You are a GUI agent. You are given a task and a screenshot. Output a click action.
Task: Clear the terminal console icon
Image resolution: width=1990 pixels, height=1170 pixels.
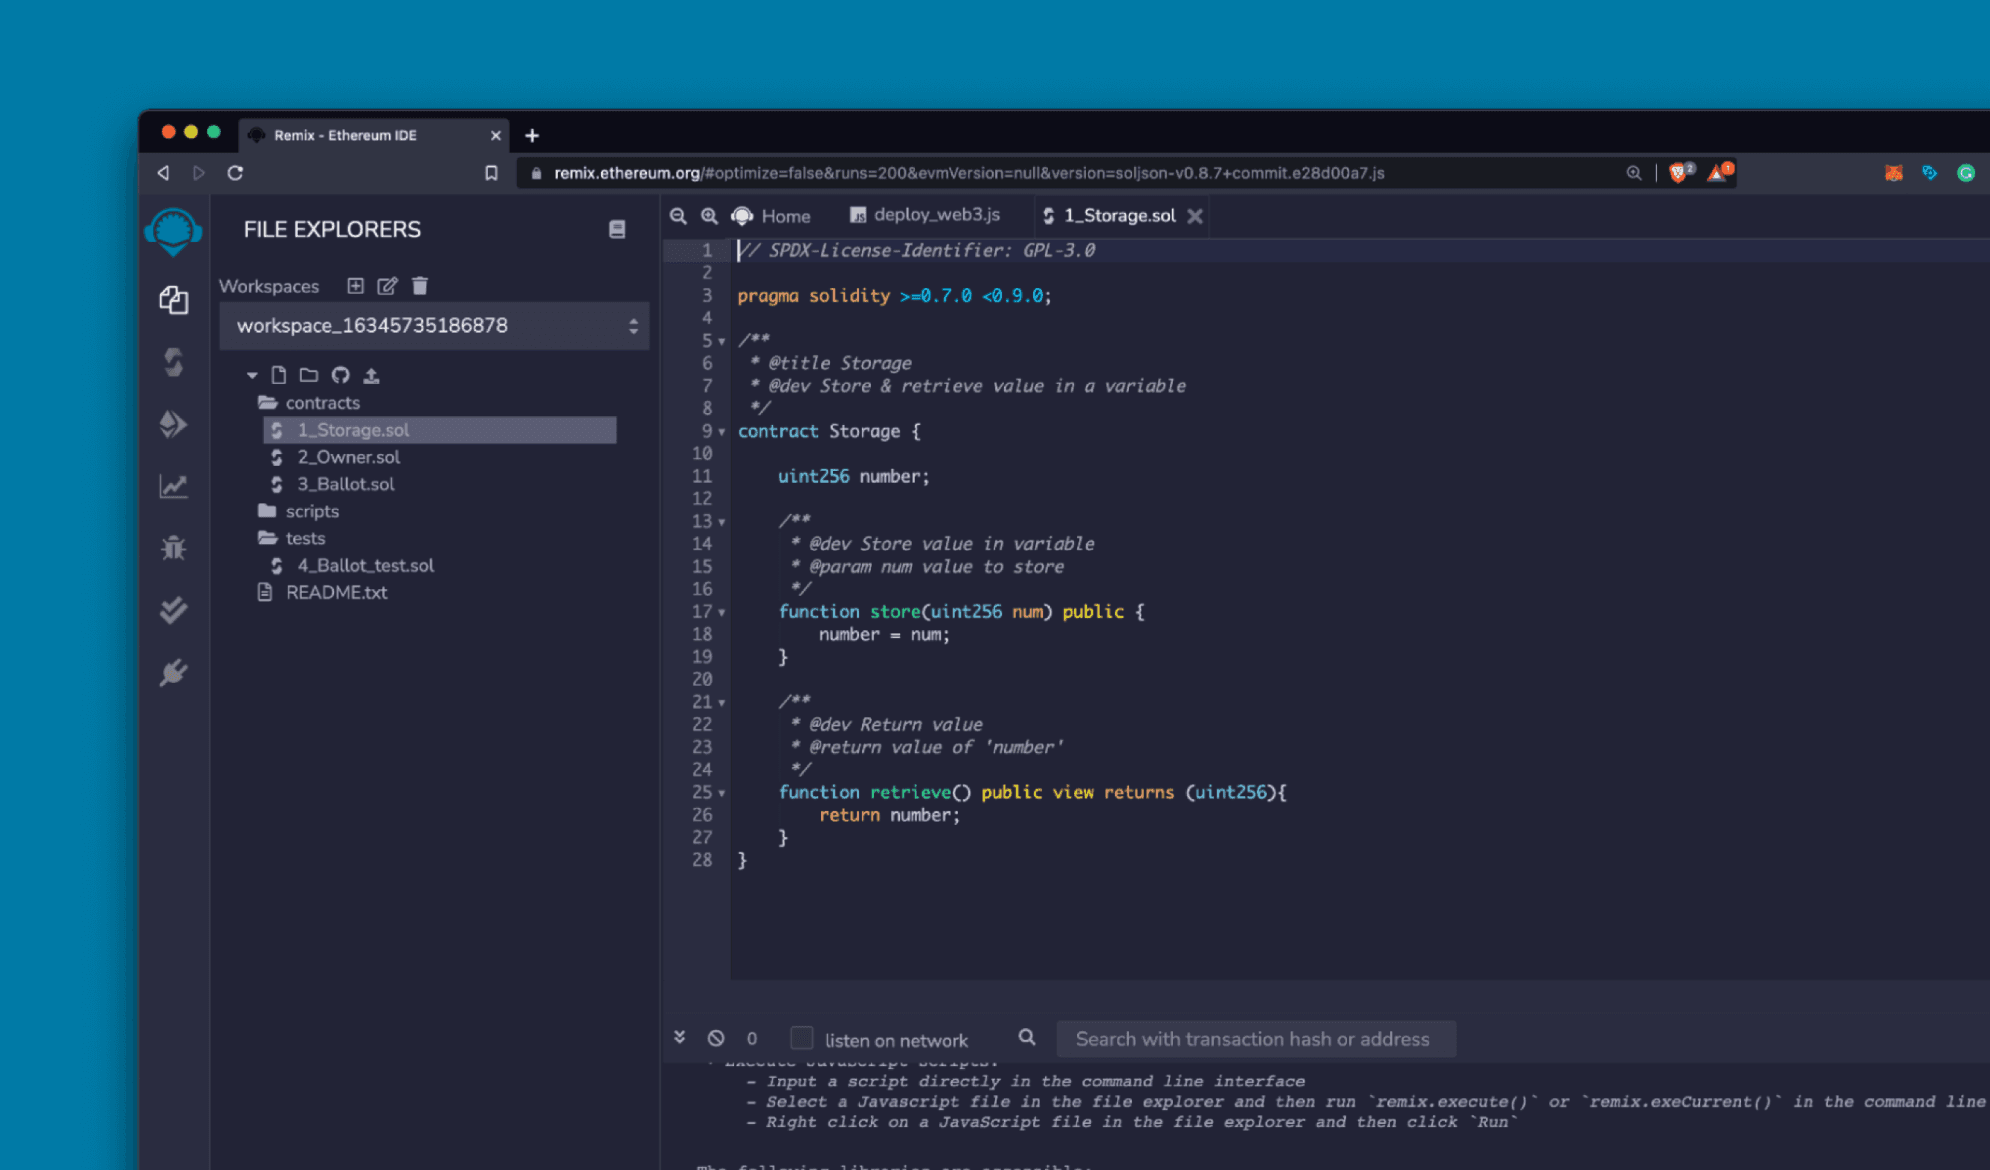click(716, 1038)
